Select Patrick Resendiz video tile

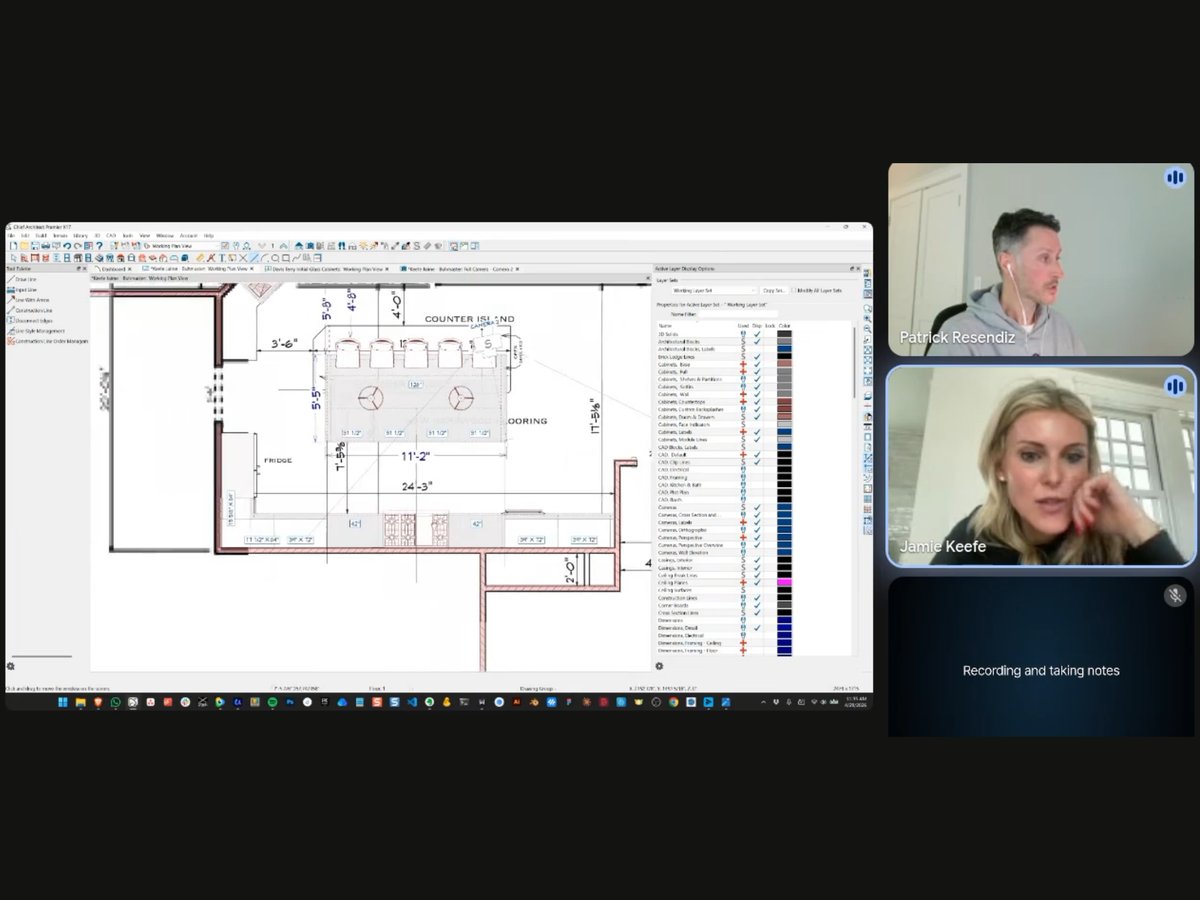click(1041, 259)
